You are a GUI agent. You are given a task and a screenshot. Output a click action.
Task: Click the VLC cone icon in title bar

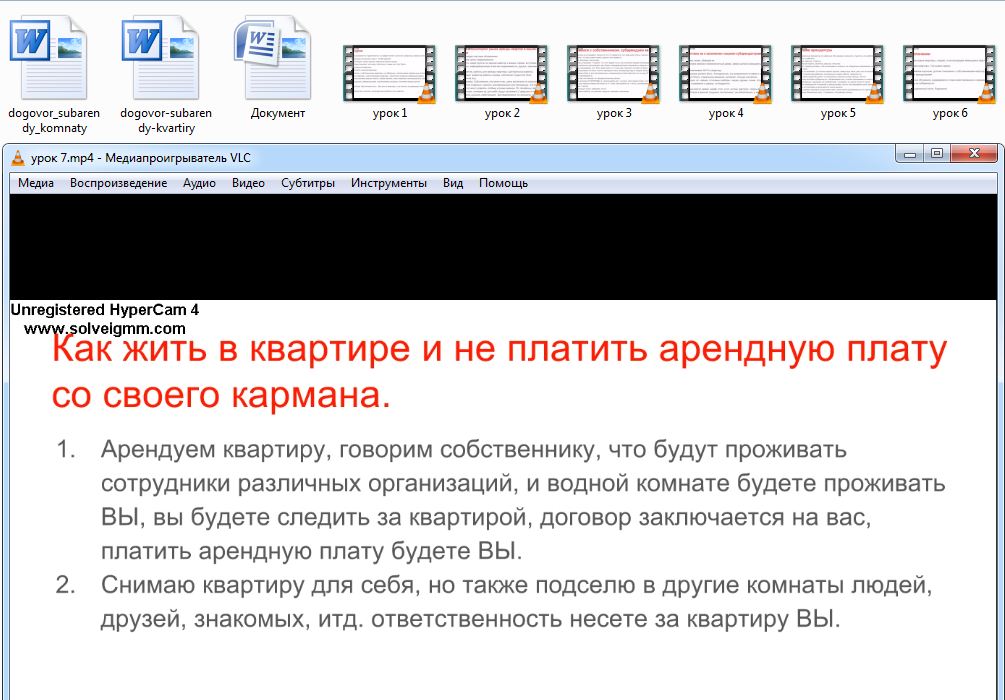click(x=18, y=158)
